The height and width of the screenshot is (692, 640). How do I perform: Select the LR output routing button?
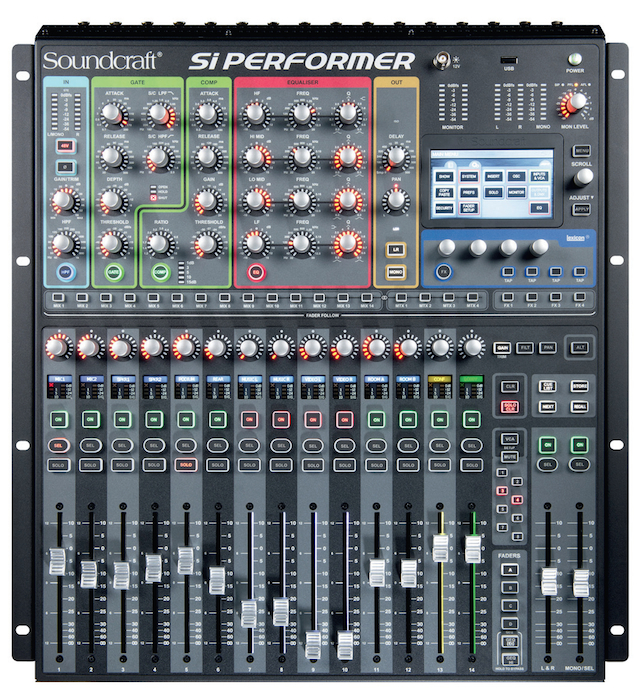(x=395, y=250)
